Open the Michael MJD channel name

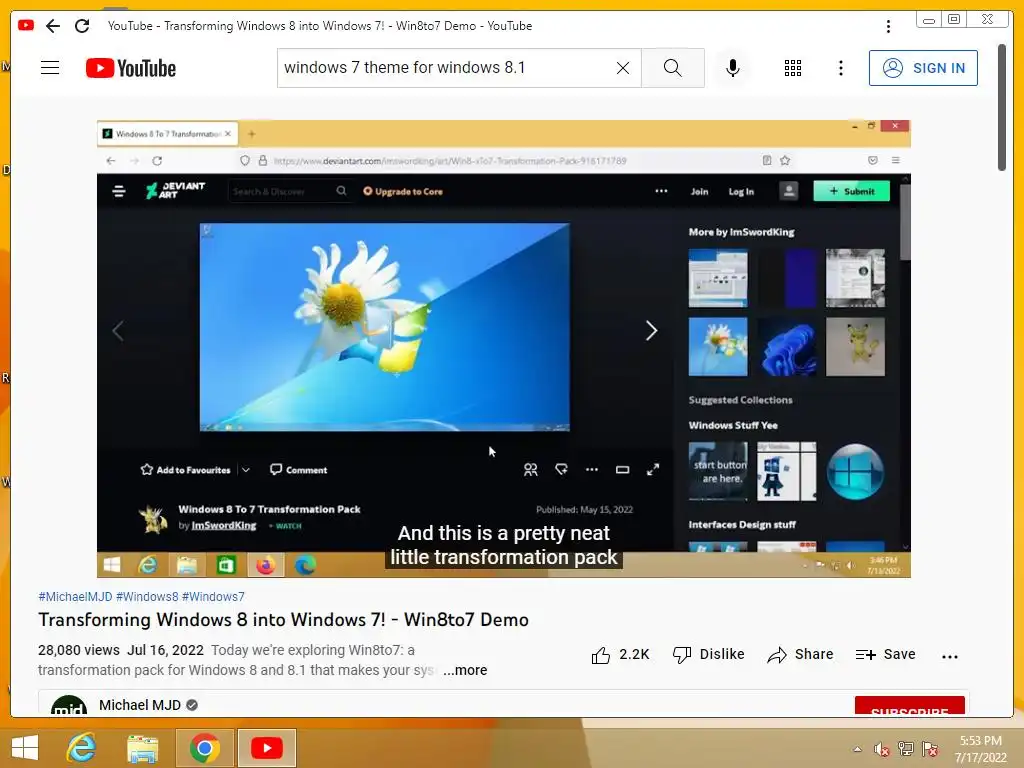140,705
